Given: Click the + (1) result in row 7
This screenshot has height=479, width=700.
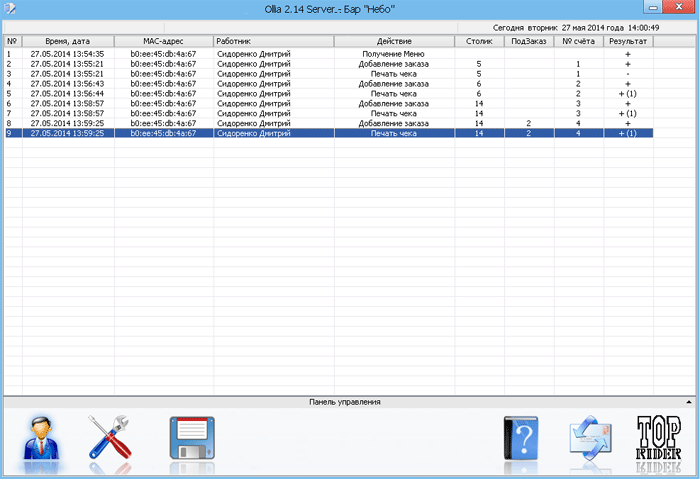Looking at the screenshot, I should (628, 113).
